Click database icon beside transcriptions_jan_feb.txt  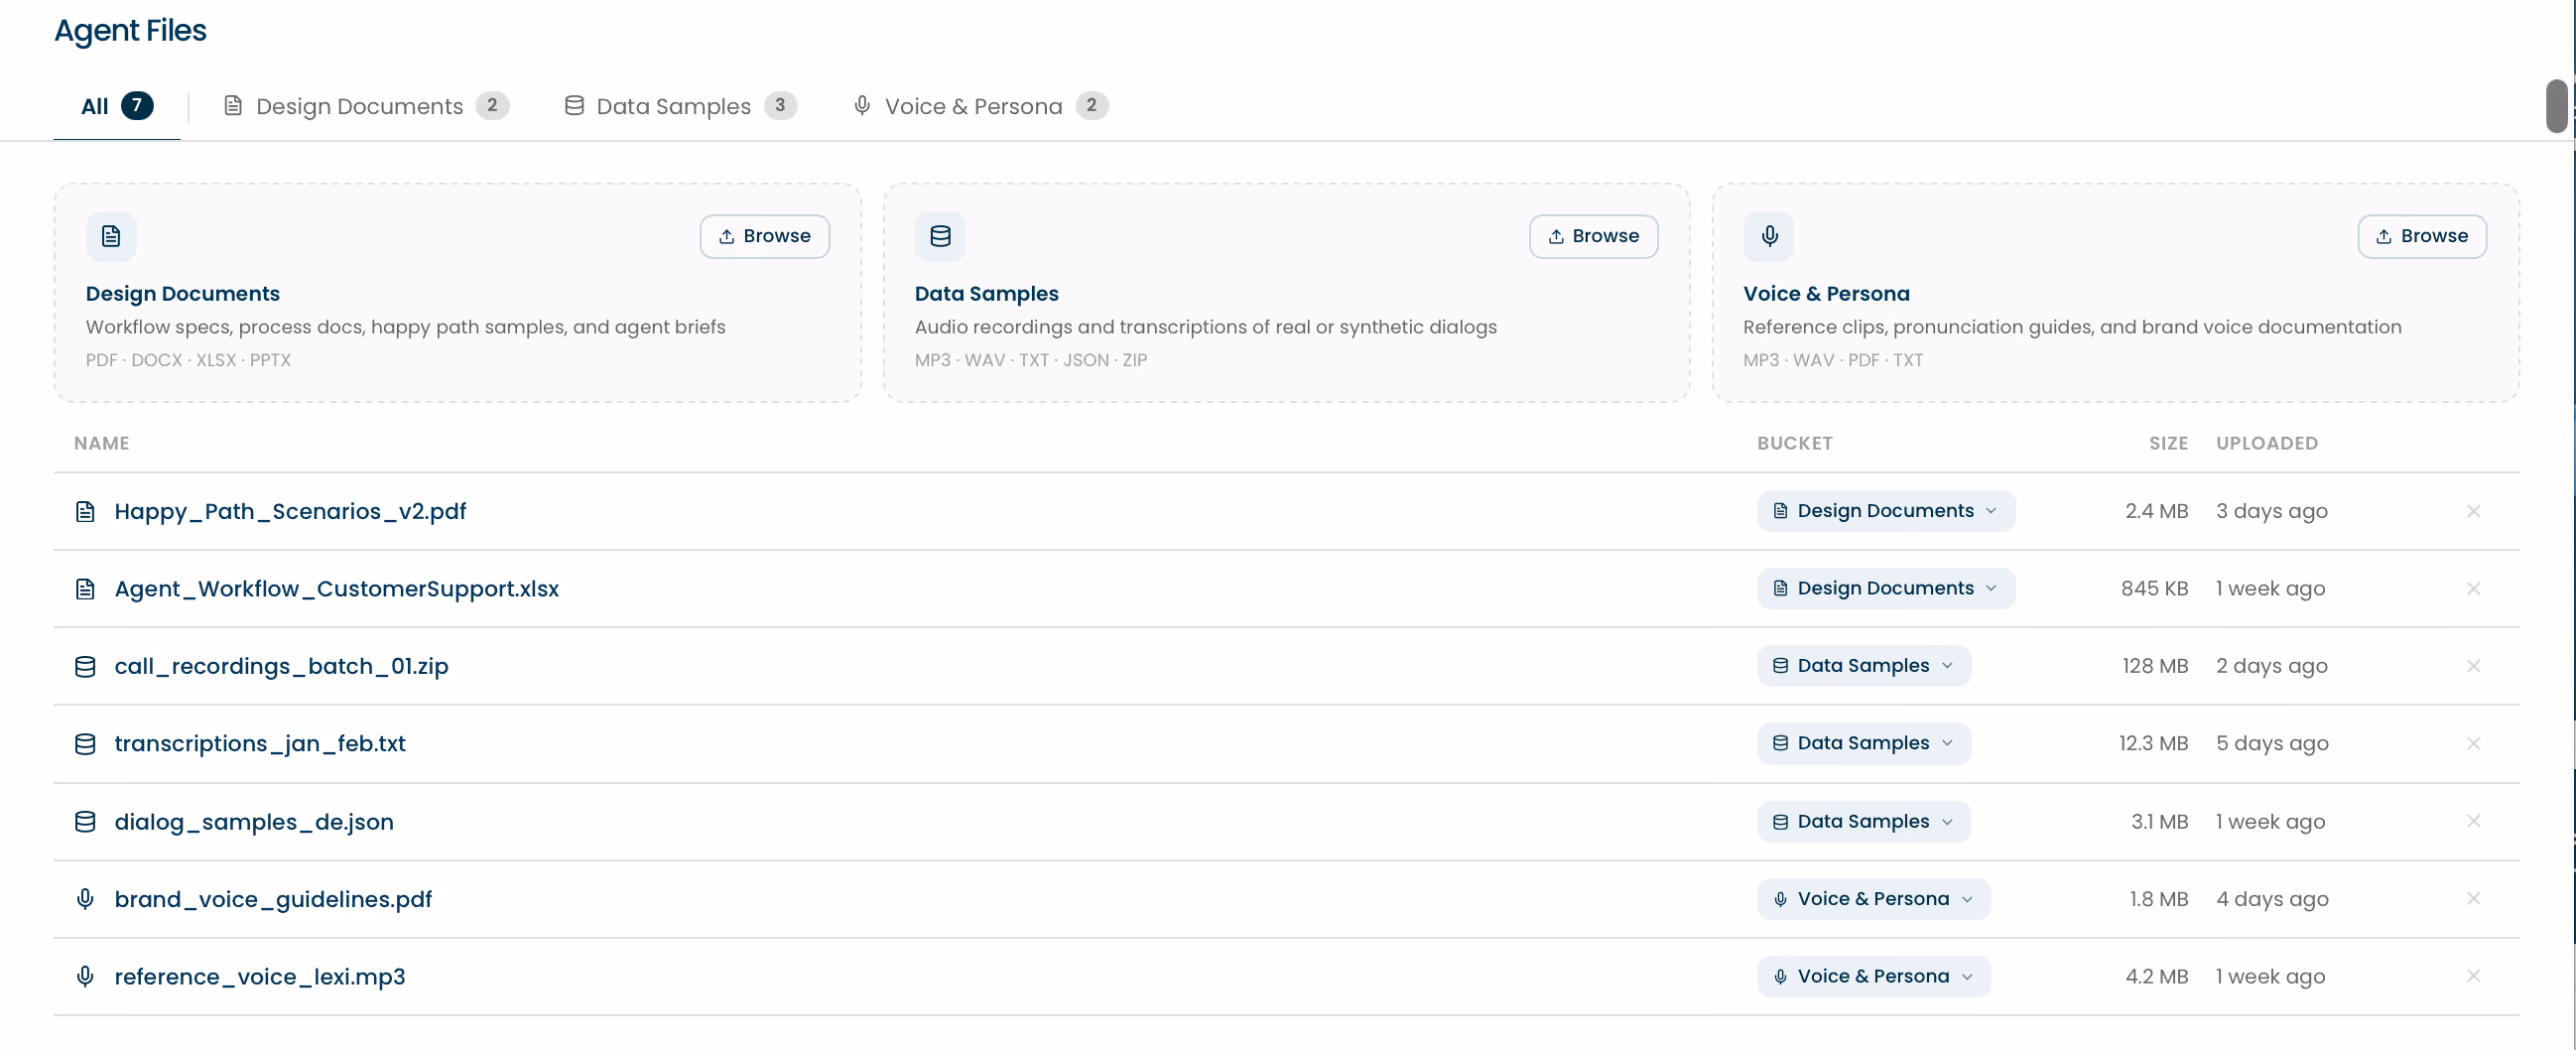coord(86,744)
